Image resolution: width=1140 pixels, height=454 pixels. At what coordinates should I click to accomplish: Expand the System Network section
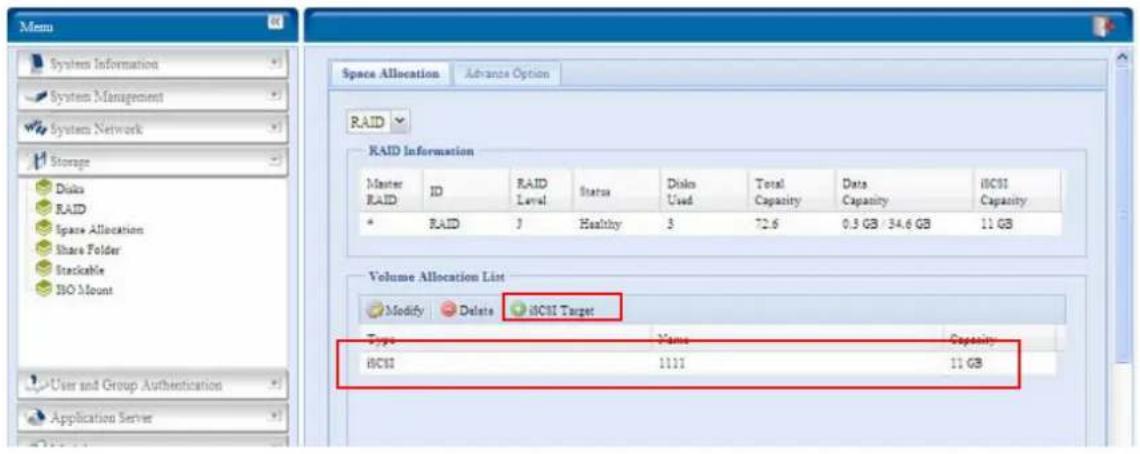point(276,129)
